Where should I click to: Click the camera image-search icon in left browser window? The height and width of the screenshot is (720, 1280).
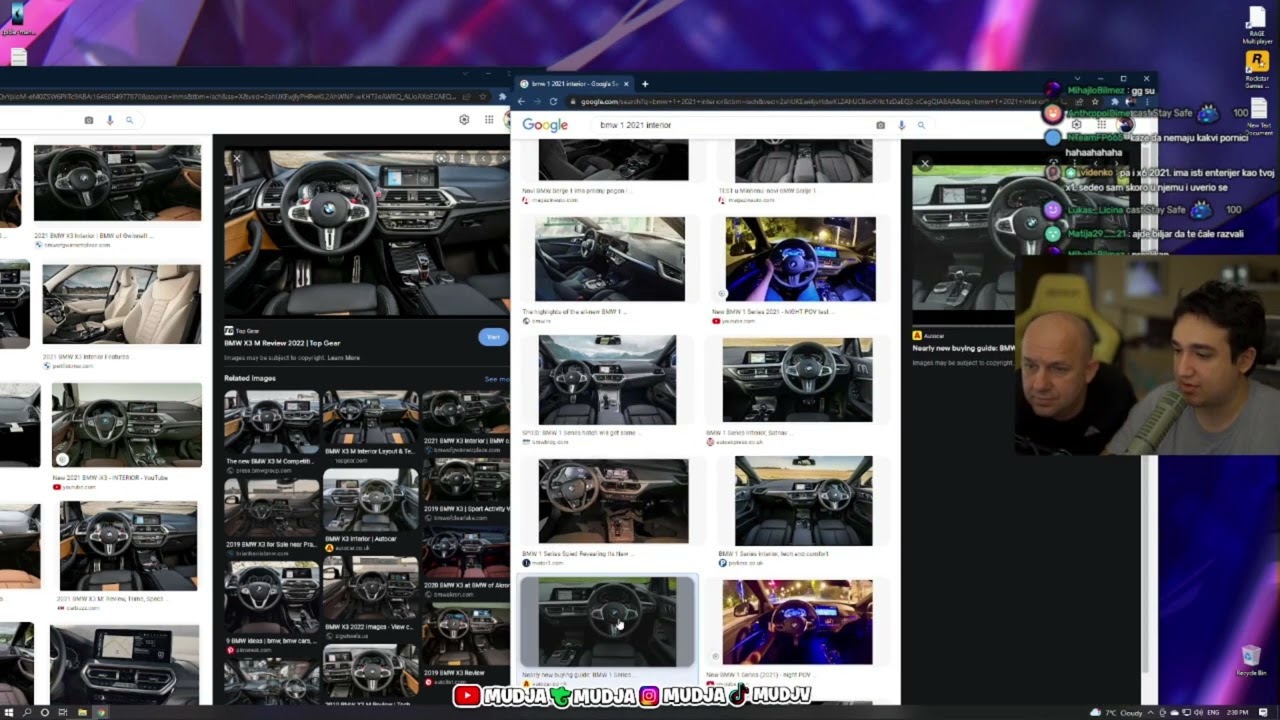pyautogui.click(x=89, y=120)
